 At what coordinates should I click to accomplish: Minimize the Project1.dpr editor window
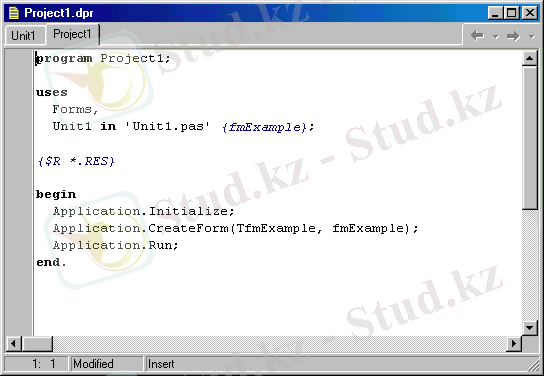[494, 13]
